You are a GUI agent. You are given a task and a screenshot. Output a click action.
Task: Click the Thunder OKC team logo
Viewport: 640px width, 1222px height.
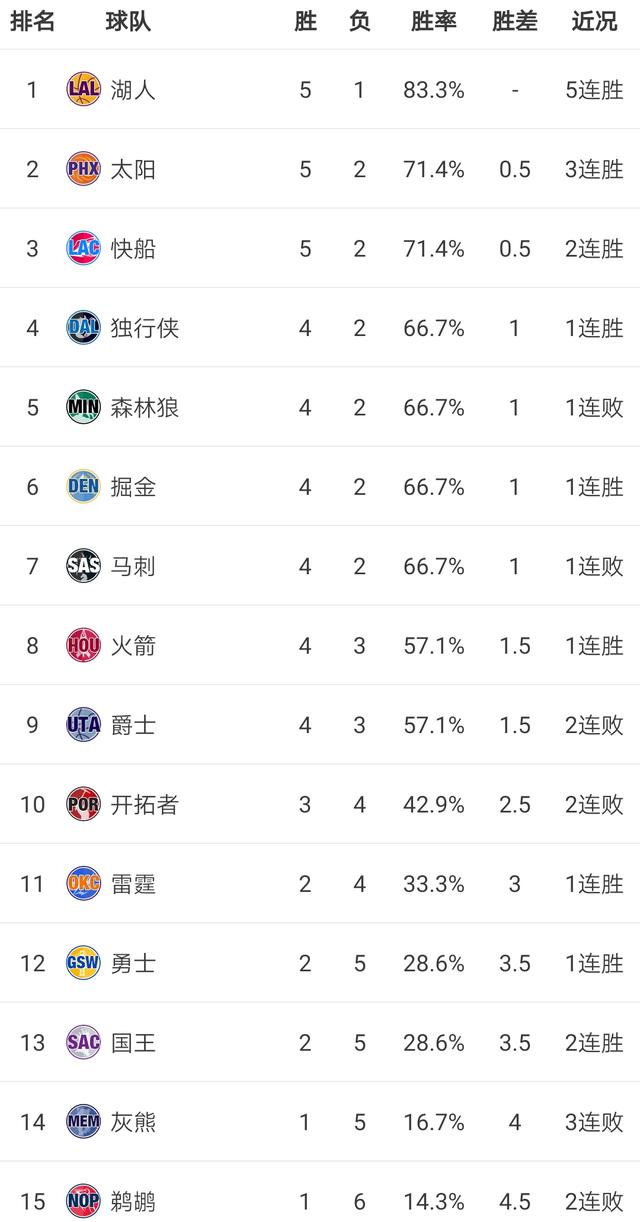click(84, 883)
